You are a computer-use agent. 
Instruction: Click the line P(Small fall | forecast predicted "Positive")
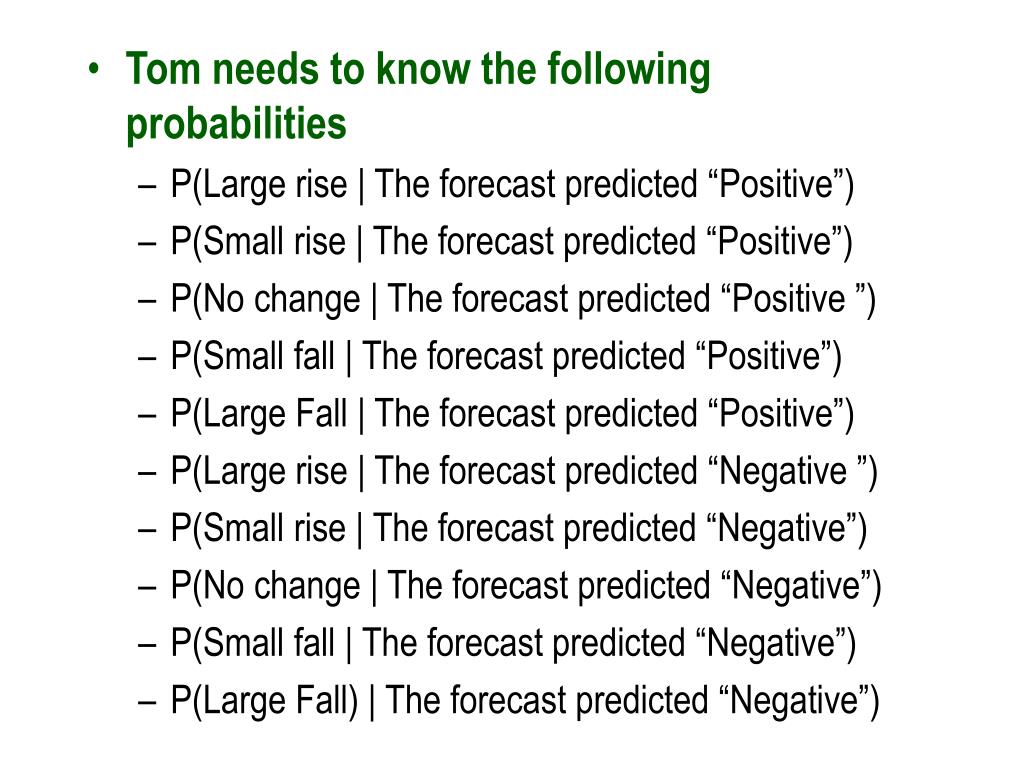(x=506, y=357)
